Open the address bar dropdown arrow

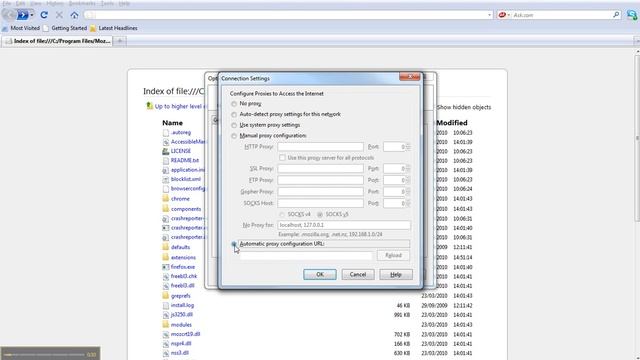pyautogui.click(x=489, y=15)
